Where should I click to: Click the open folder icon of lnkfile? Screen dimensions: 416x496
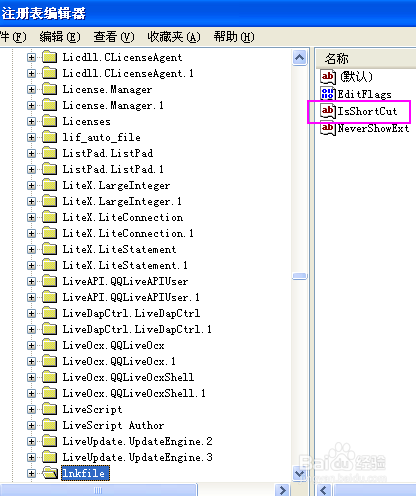click(x=50, y=473)
